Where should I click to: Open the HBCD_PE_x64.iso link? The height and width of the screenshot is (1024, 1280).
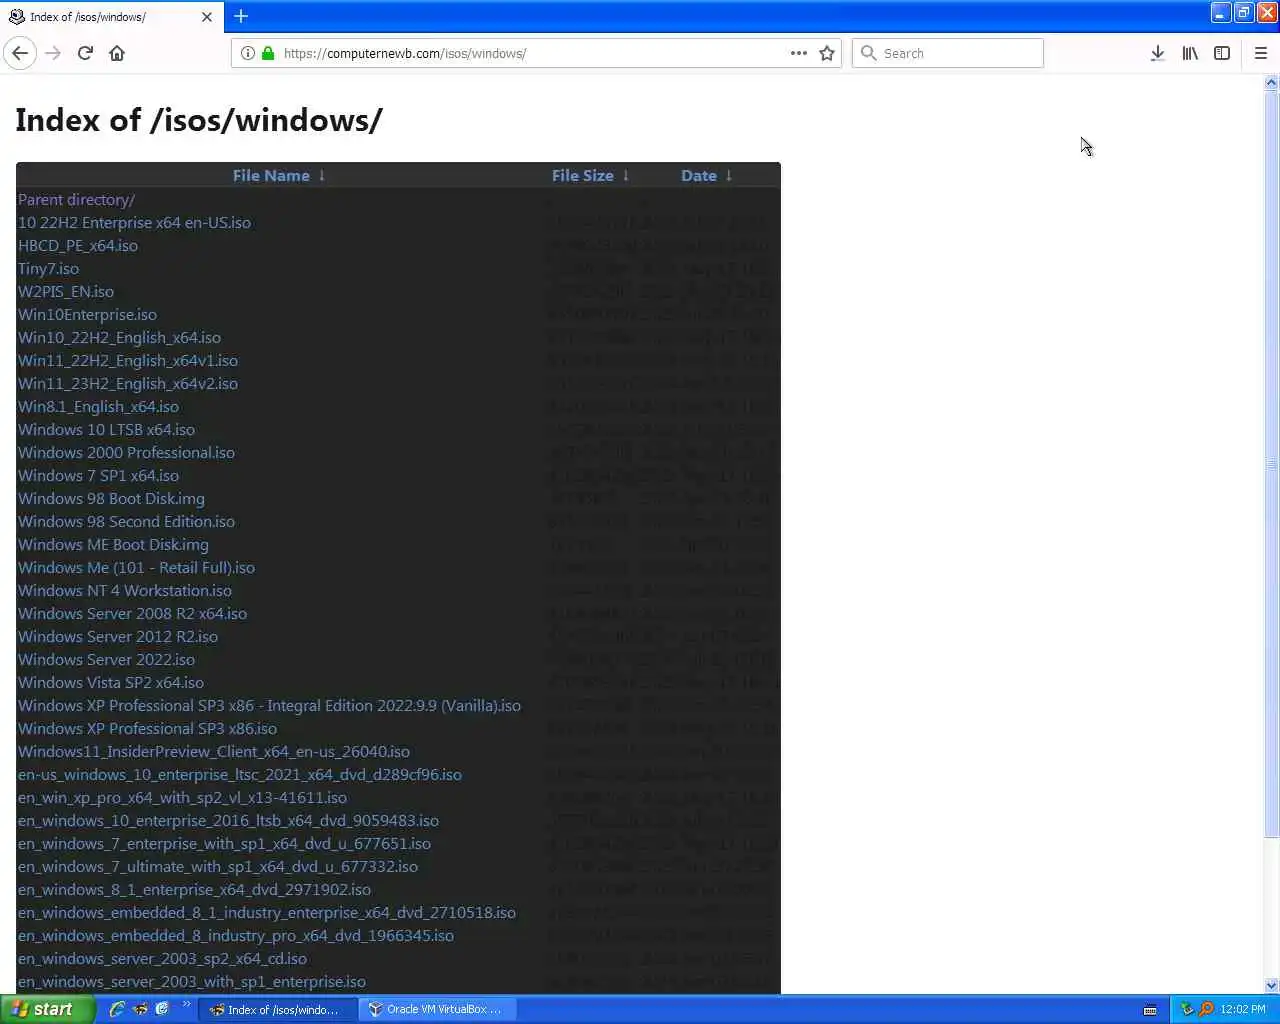click(78, 245)
